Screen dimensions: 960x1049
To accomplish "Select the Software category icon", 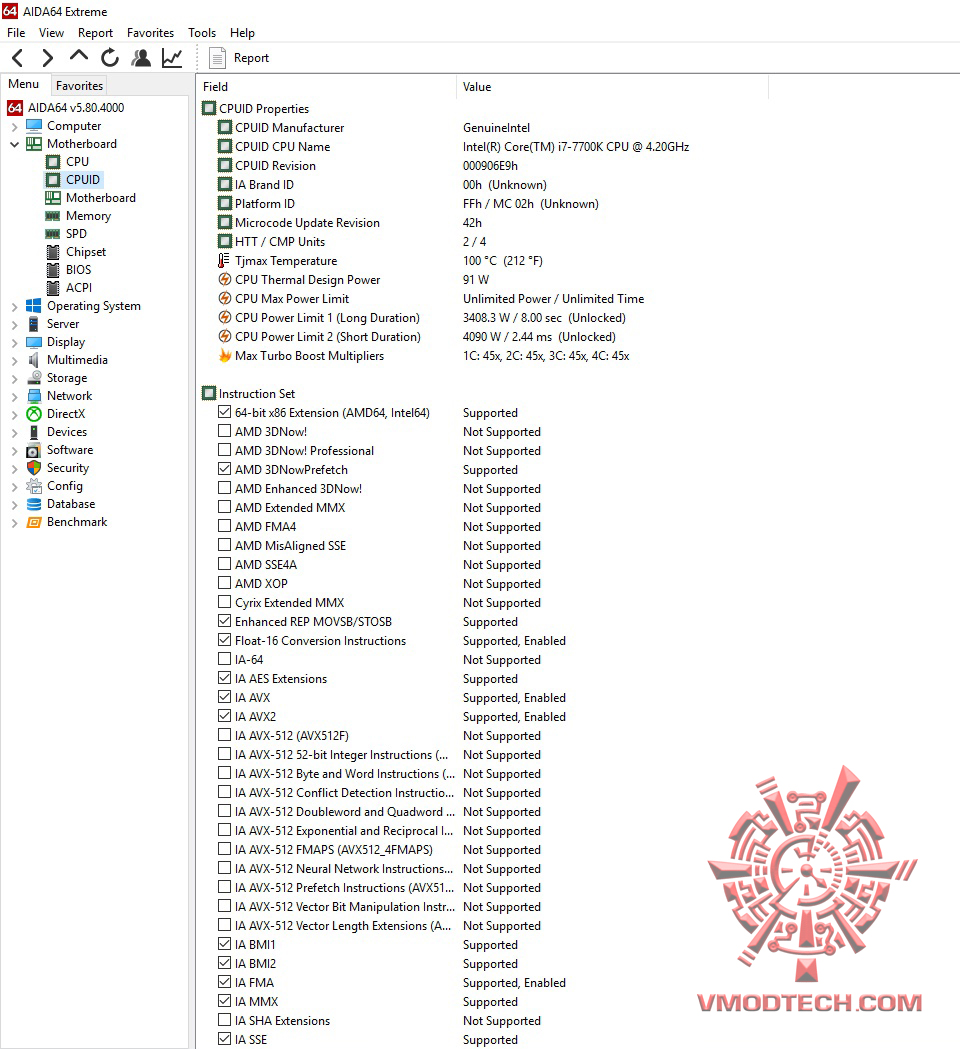I will tap(33, 450).
